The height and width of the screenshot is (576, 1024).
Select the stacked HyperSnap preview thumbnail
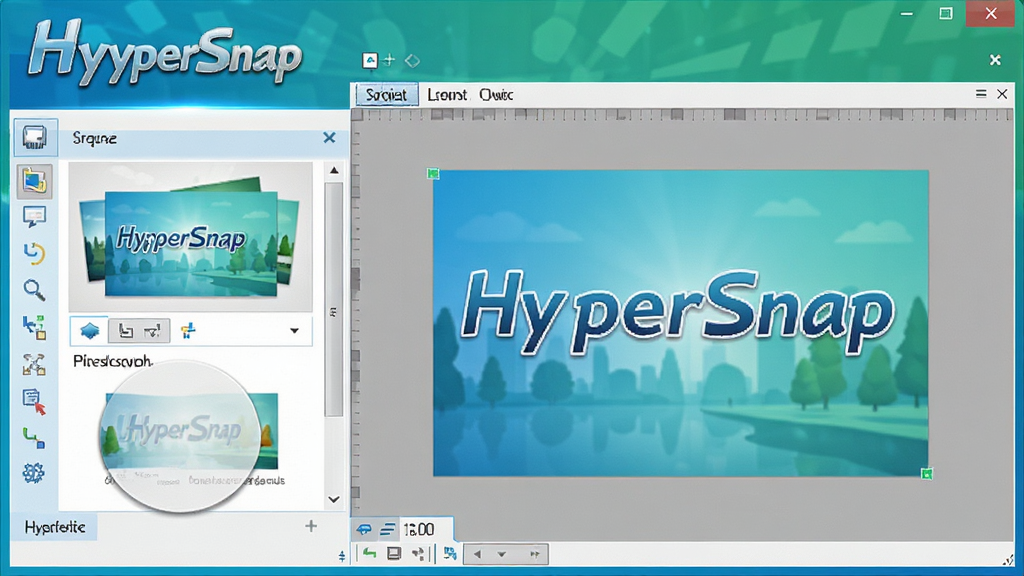point(190,238)
